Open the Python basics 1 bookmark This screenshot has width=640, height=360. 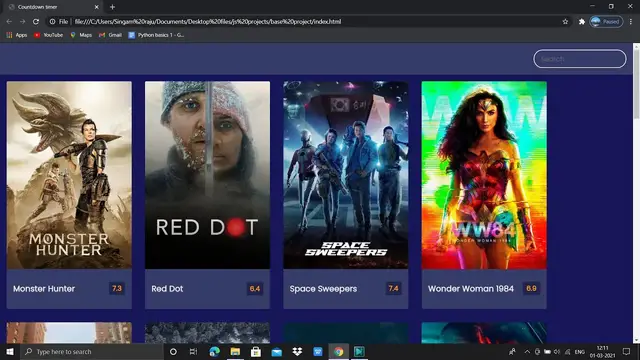156,35
